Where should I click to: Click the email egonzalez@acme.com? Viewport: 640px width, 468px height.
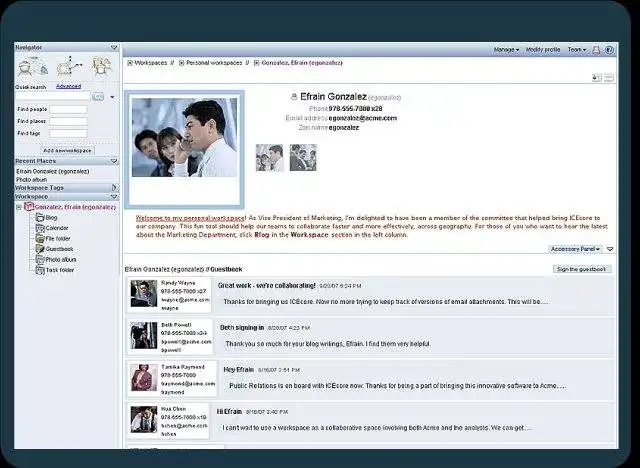[x=362, y=118]
